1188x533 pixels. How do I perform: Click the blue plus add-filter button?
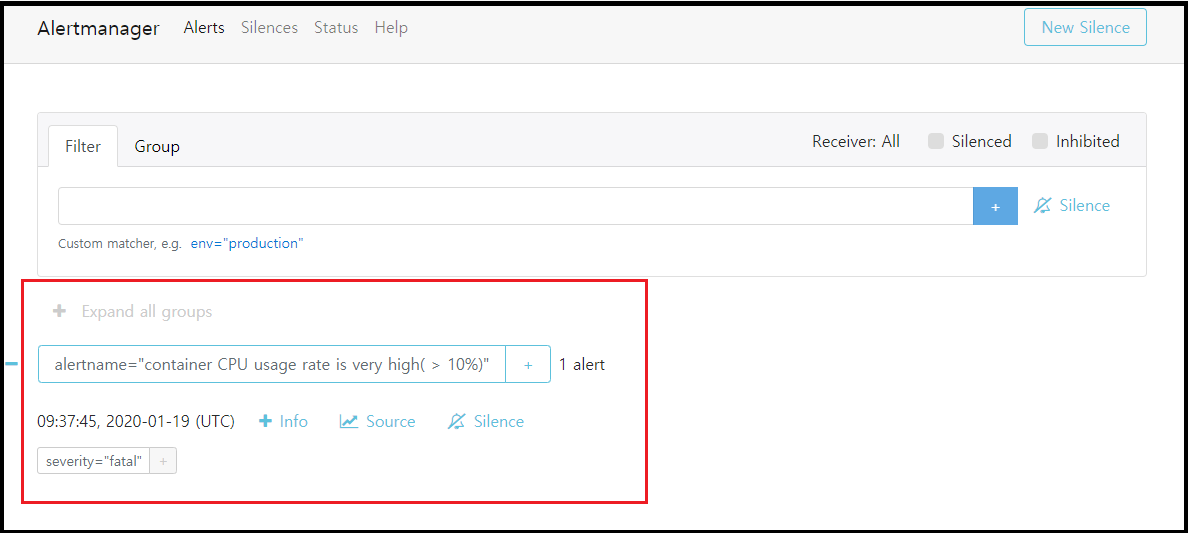pyautogui.click(x=996, y=206)
